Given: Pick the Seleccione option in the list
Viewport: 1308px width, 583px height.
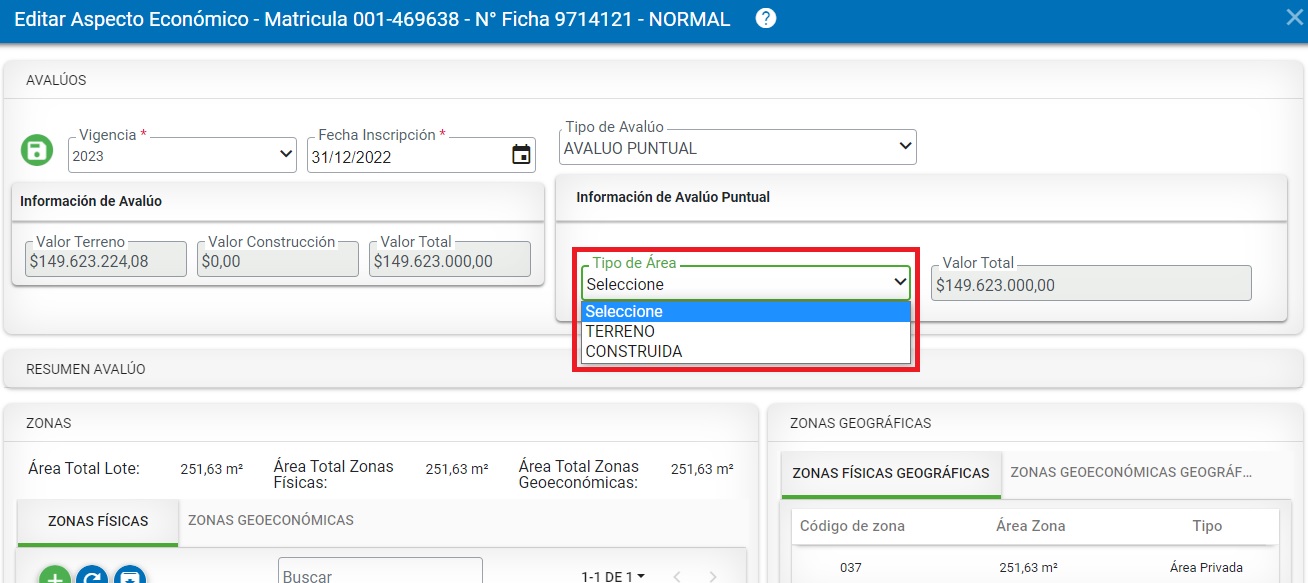Looking at the screenshot, I should 625,311.
